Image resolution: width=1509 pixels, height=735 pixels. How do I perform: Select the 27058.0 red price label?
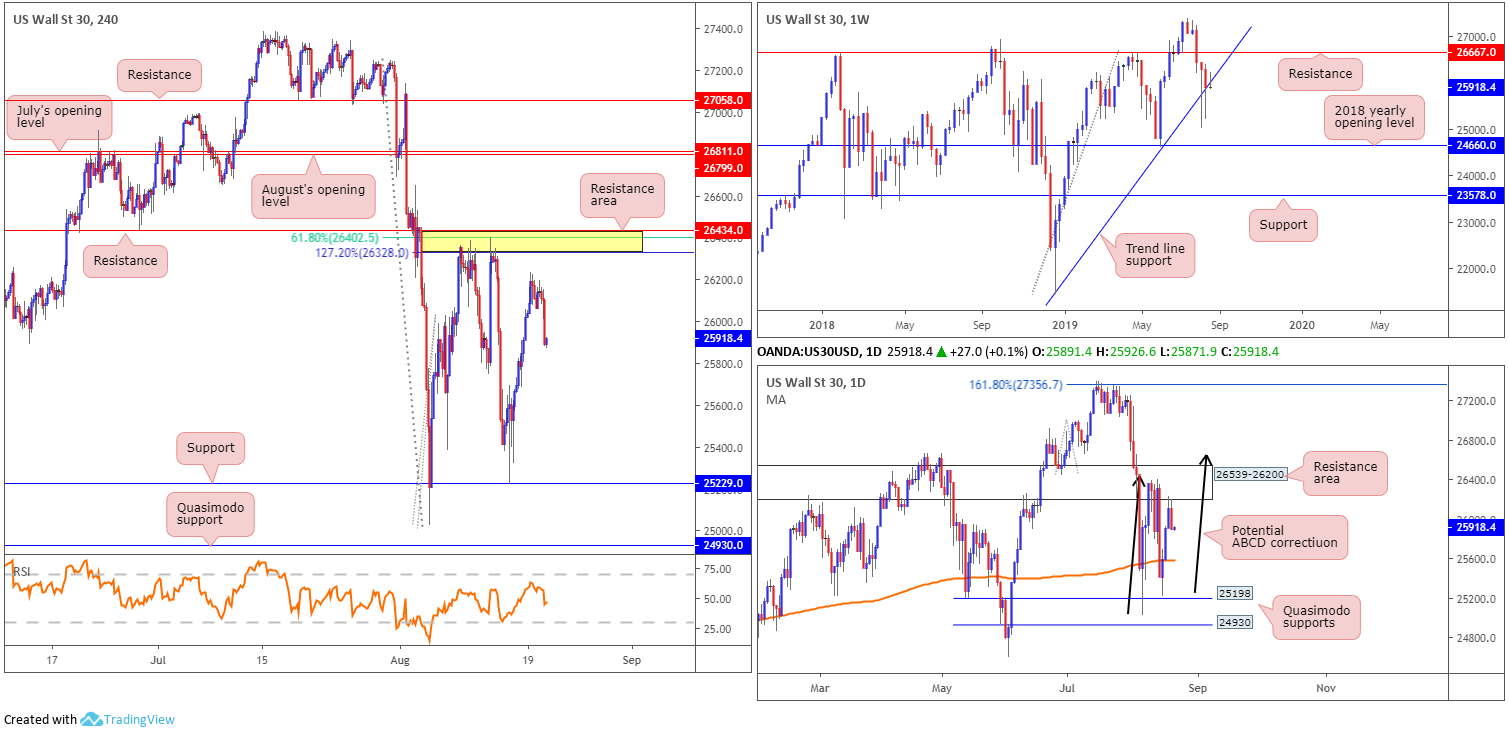click(x=722, y=101)
